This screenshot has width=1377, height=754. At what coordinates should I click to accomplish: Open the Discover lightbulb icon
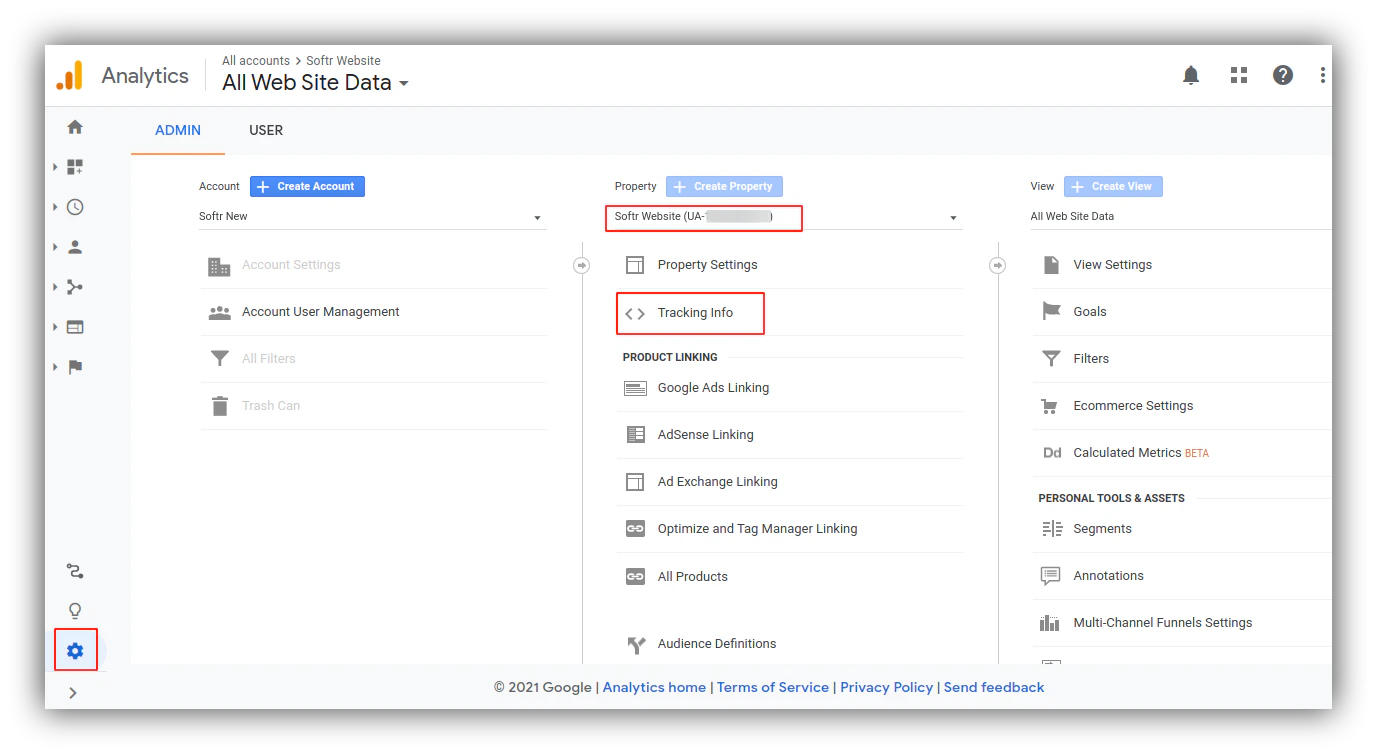point(75,611)
